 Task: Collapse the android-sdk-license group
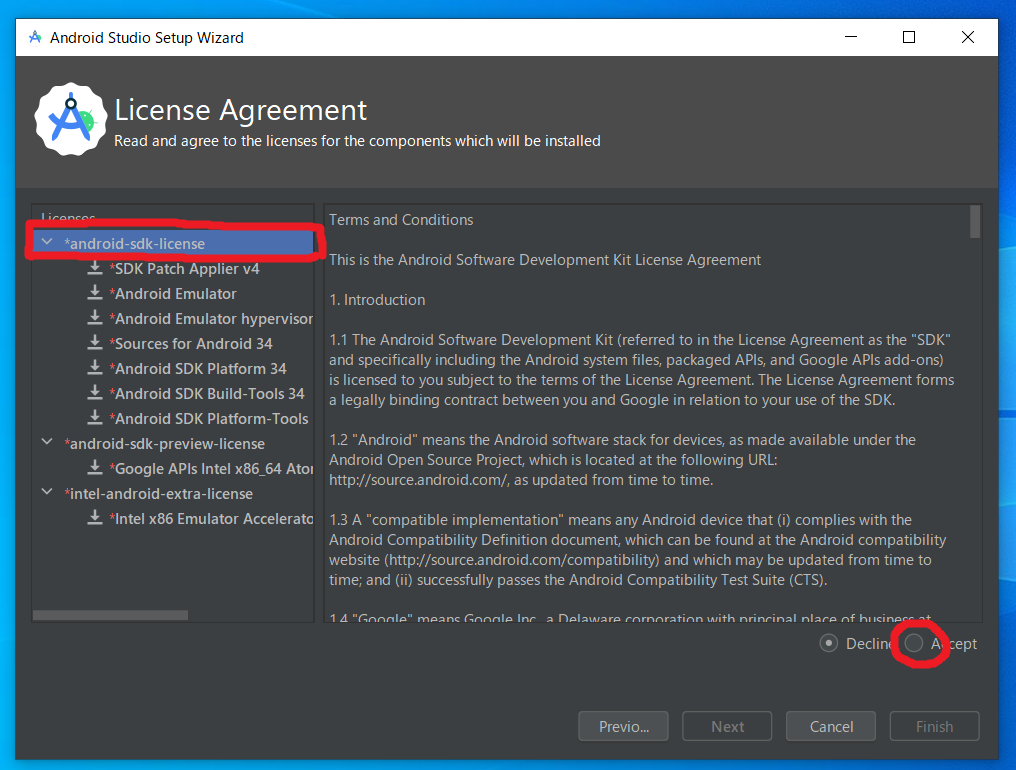(47, 242)
